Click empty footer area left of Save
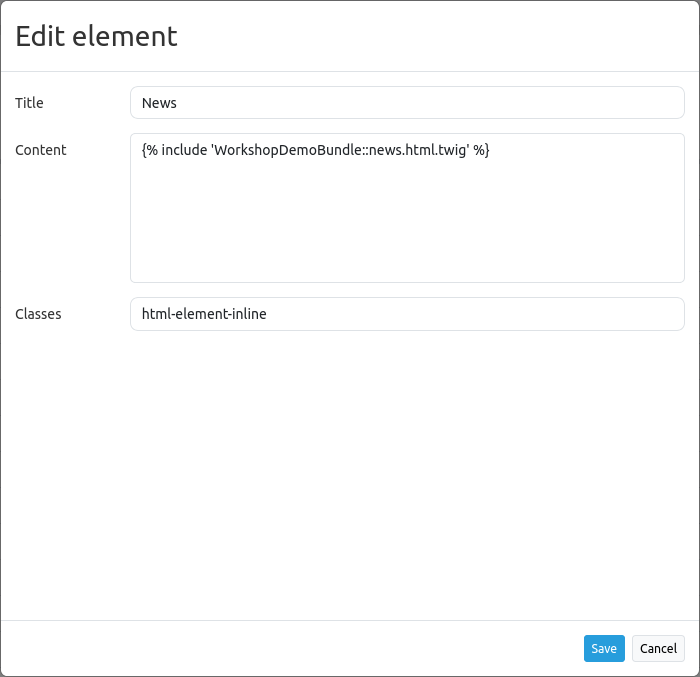Screen dimensions: 700x677 (x=300, y=648)
